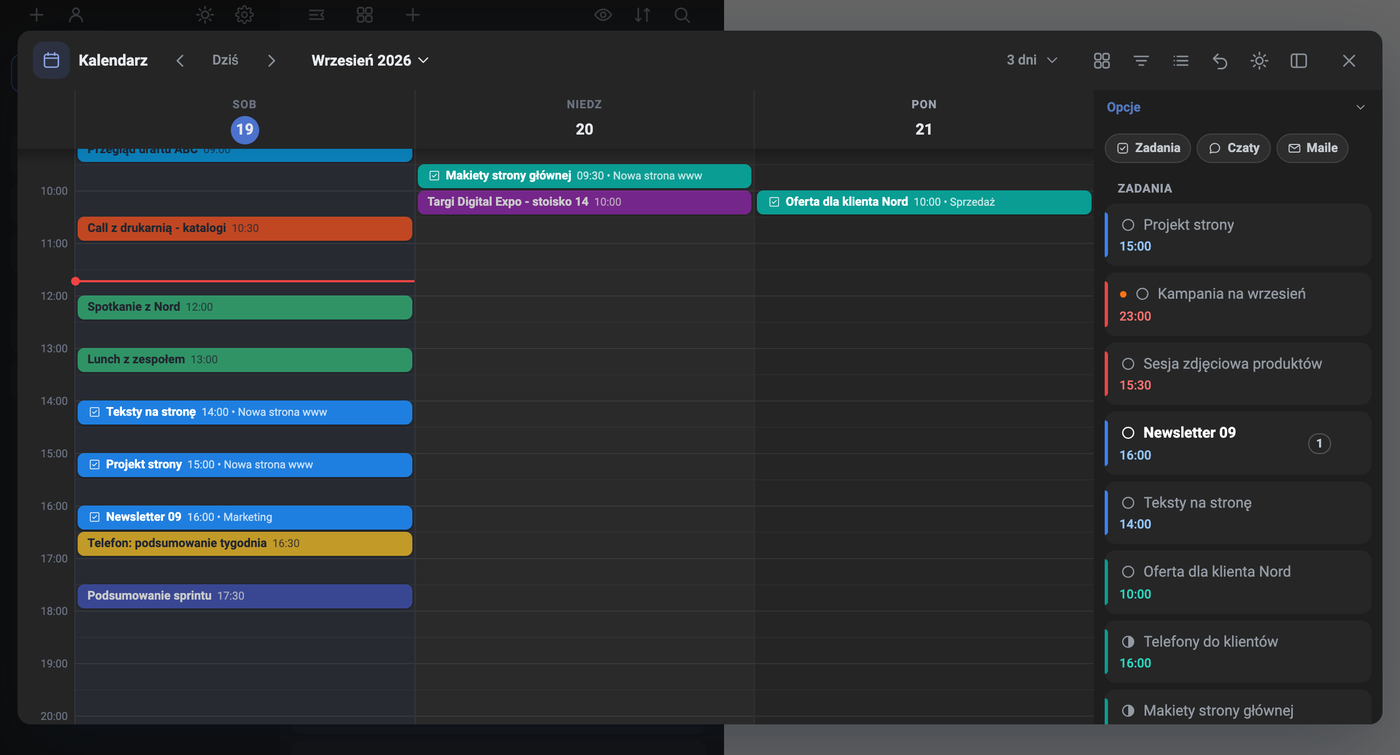Open the Spotkanie z Nord event
The height and width of the screenshot is (755, 1400).
click(x=245, y=307)
